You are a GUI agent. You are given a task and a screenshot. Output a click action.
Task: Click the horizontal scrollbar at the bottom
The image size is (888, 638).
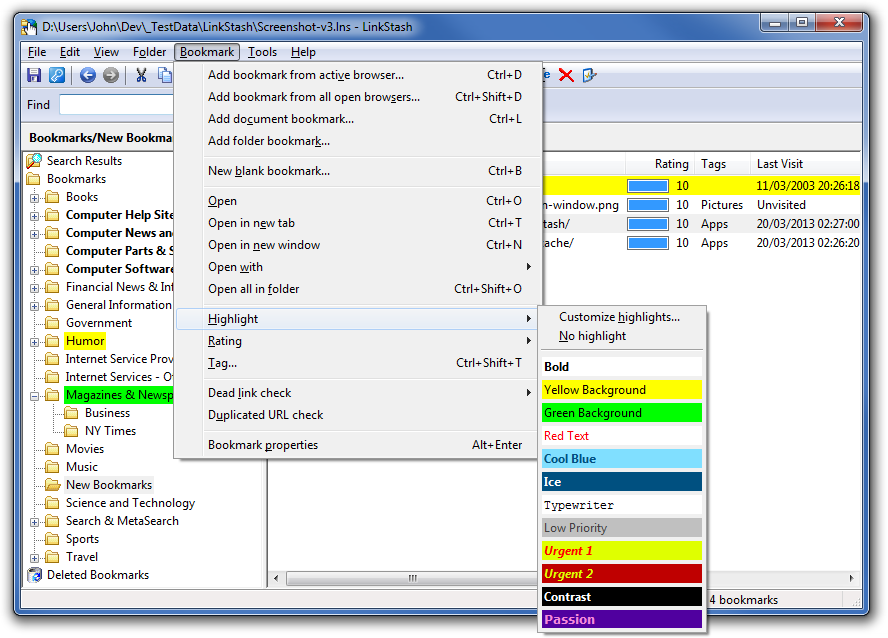pos(412,578)
